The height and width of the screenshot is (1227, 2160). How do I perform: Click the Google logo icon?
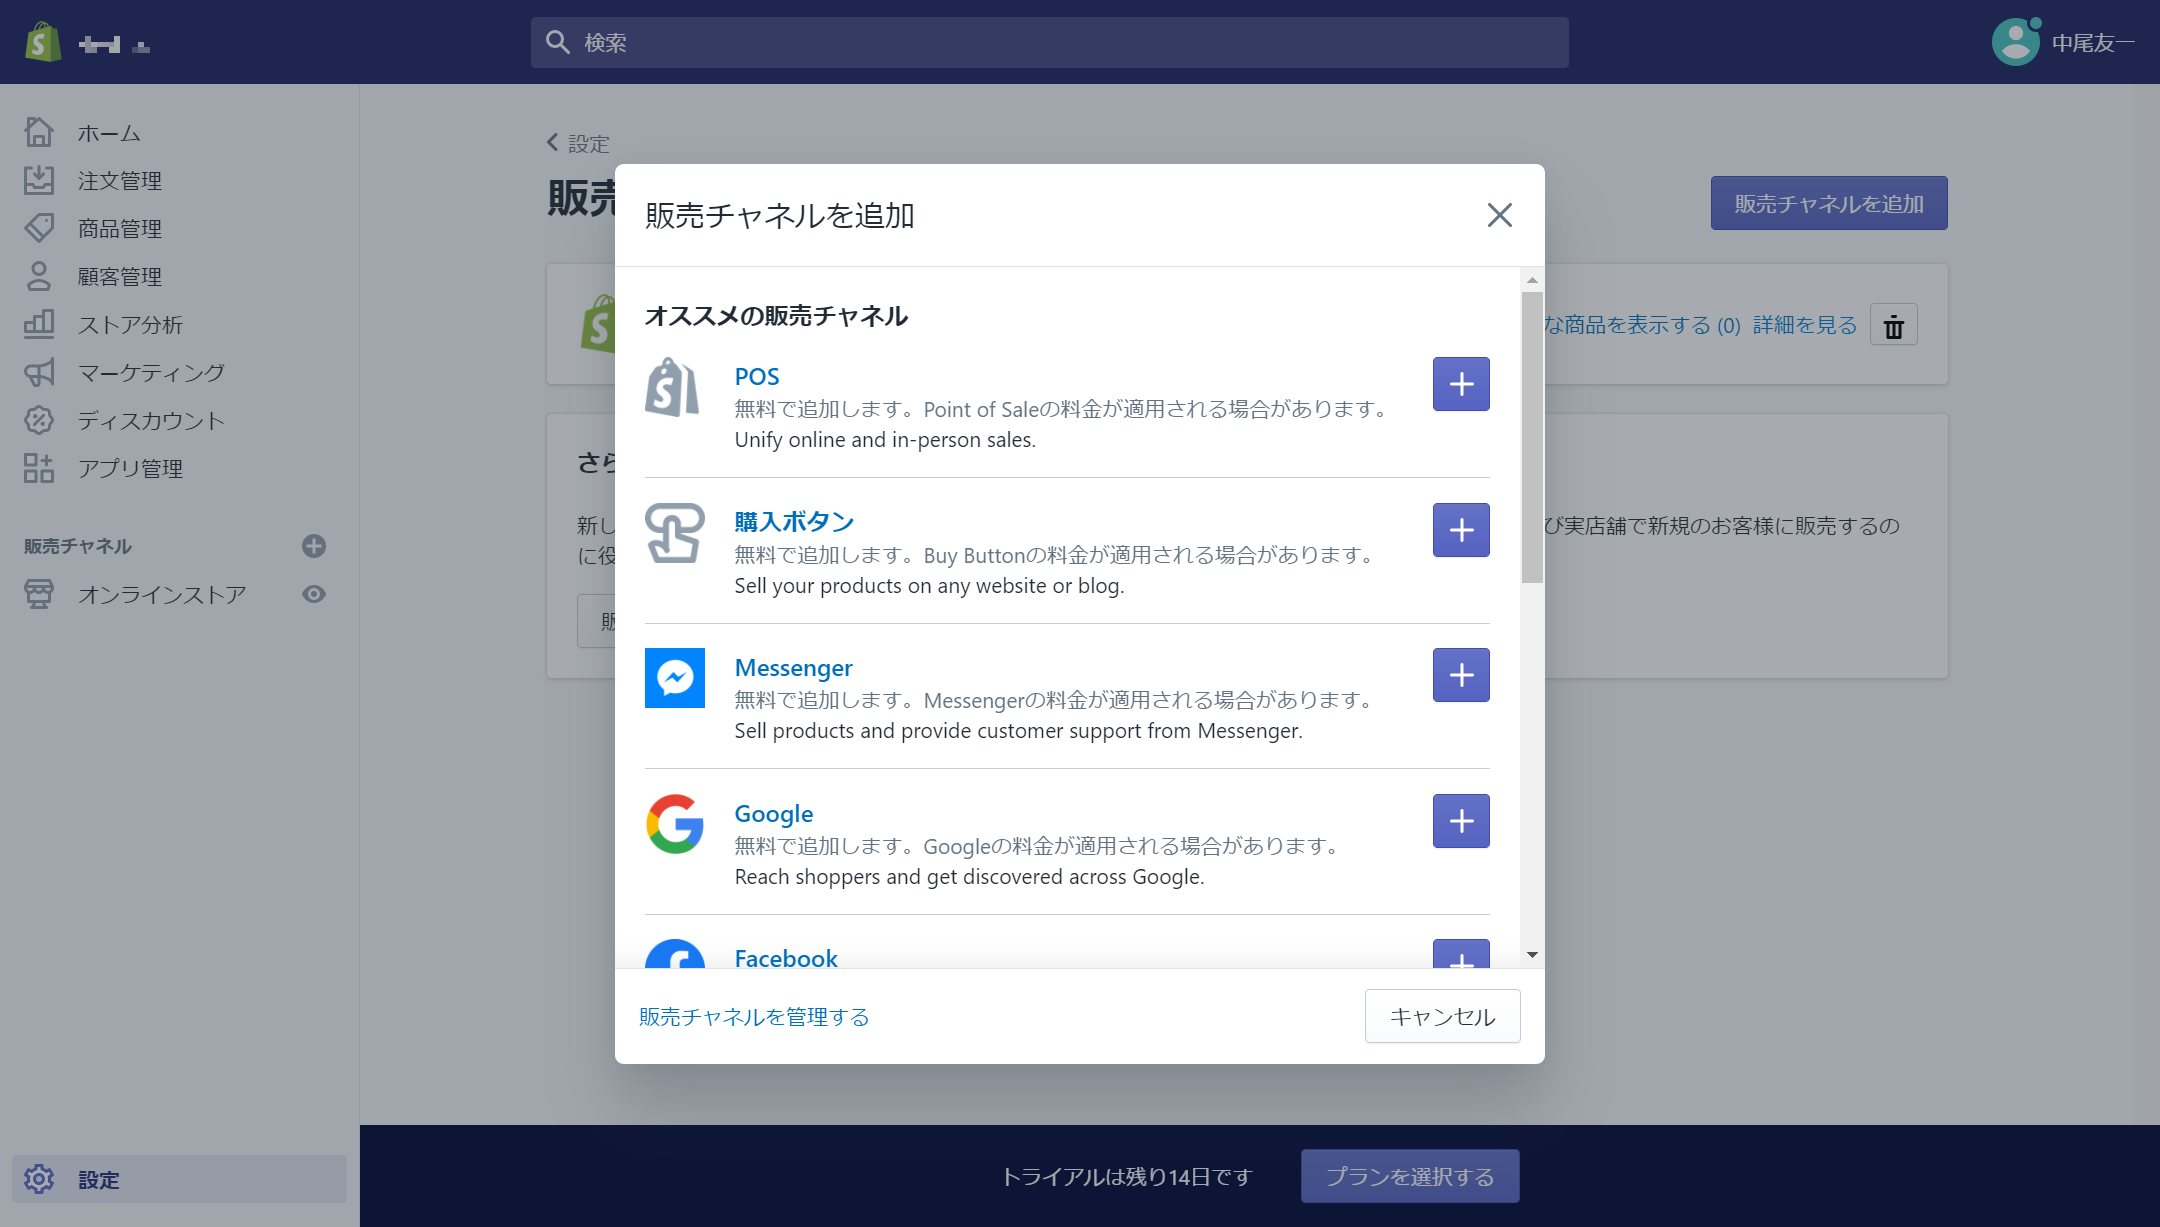[x=674, y=824]
